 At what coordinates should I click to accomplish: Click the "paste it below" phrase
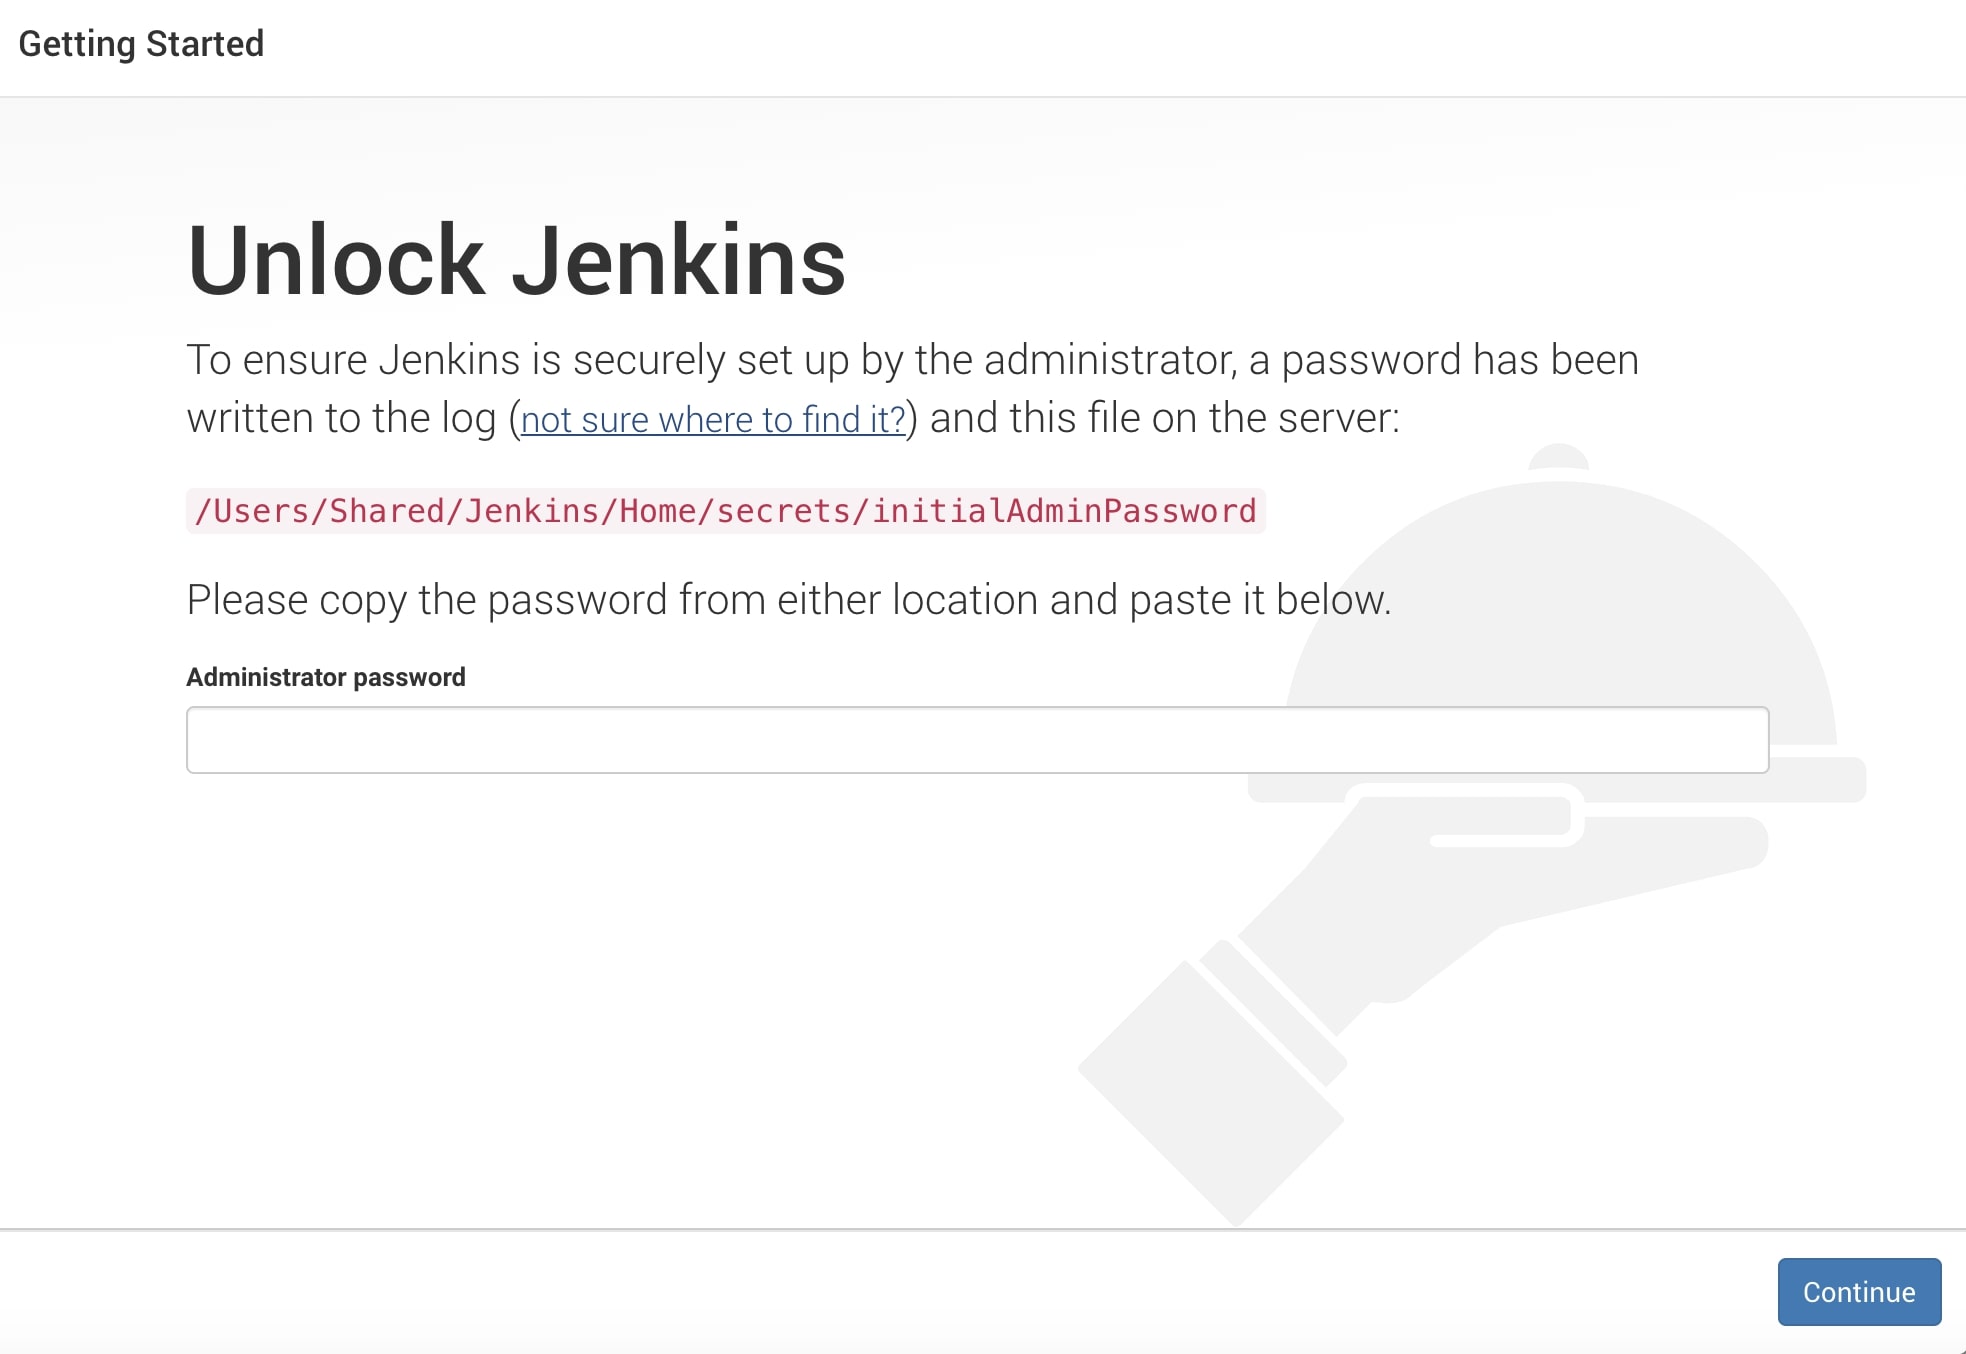point(1260,600)
